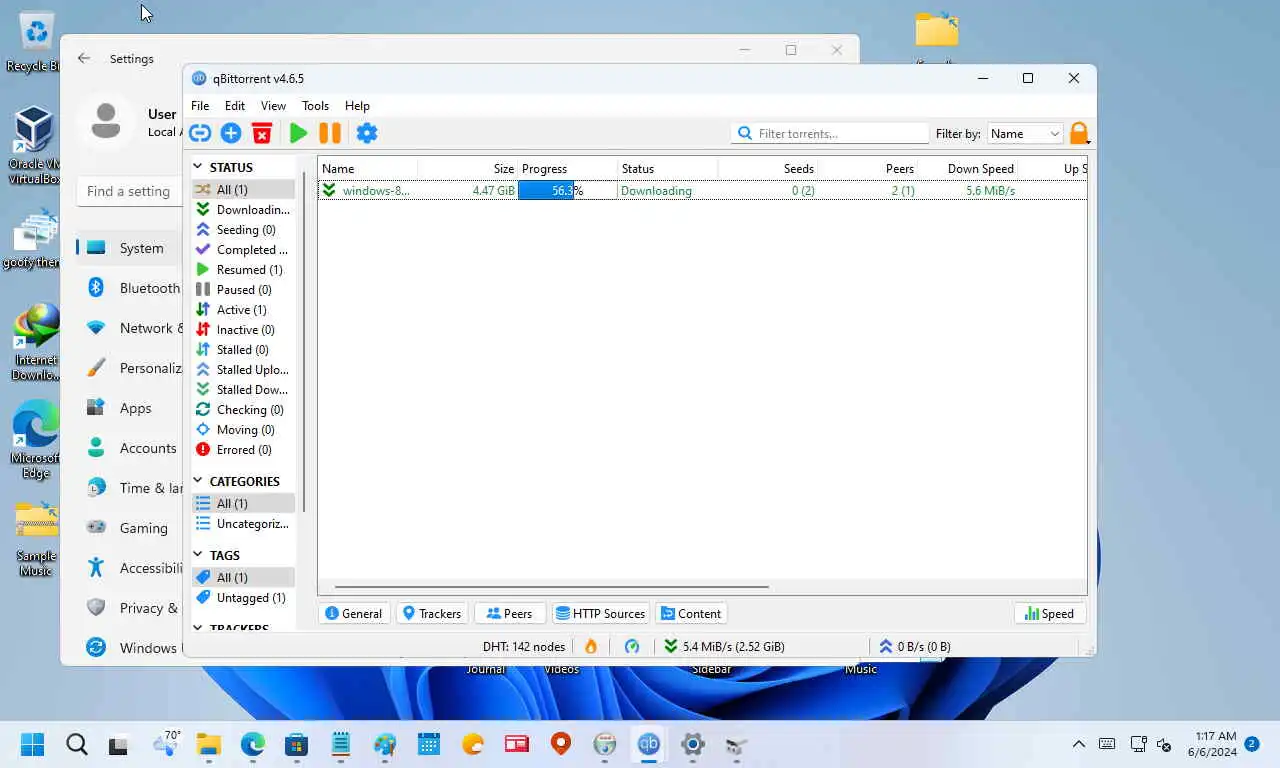Click the Add Torrent Link toolbar icon
Viewport: 1280px width, 768px height.
pyautogui.click(x=200, y=133)
